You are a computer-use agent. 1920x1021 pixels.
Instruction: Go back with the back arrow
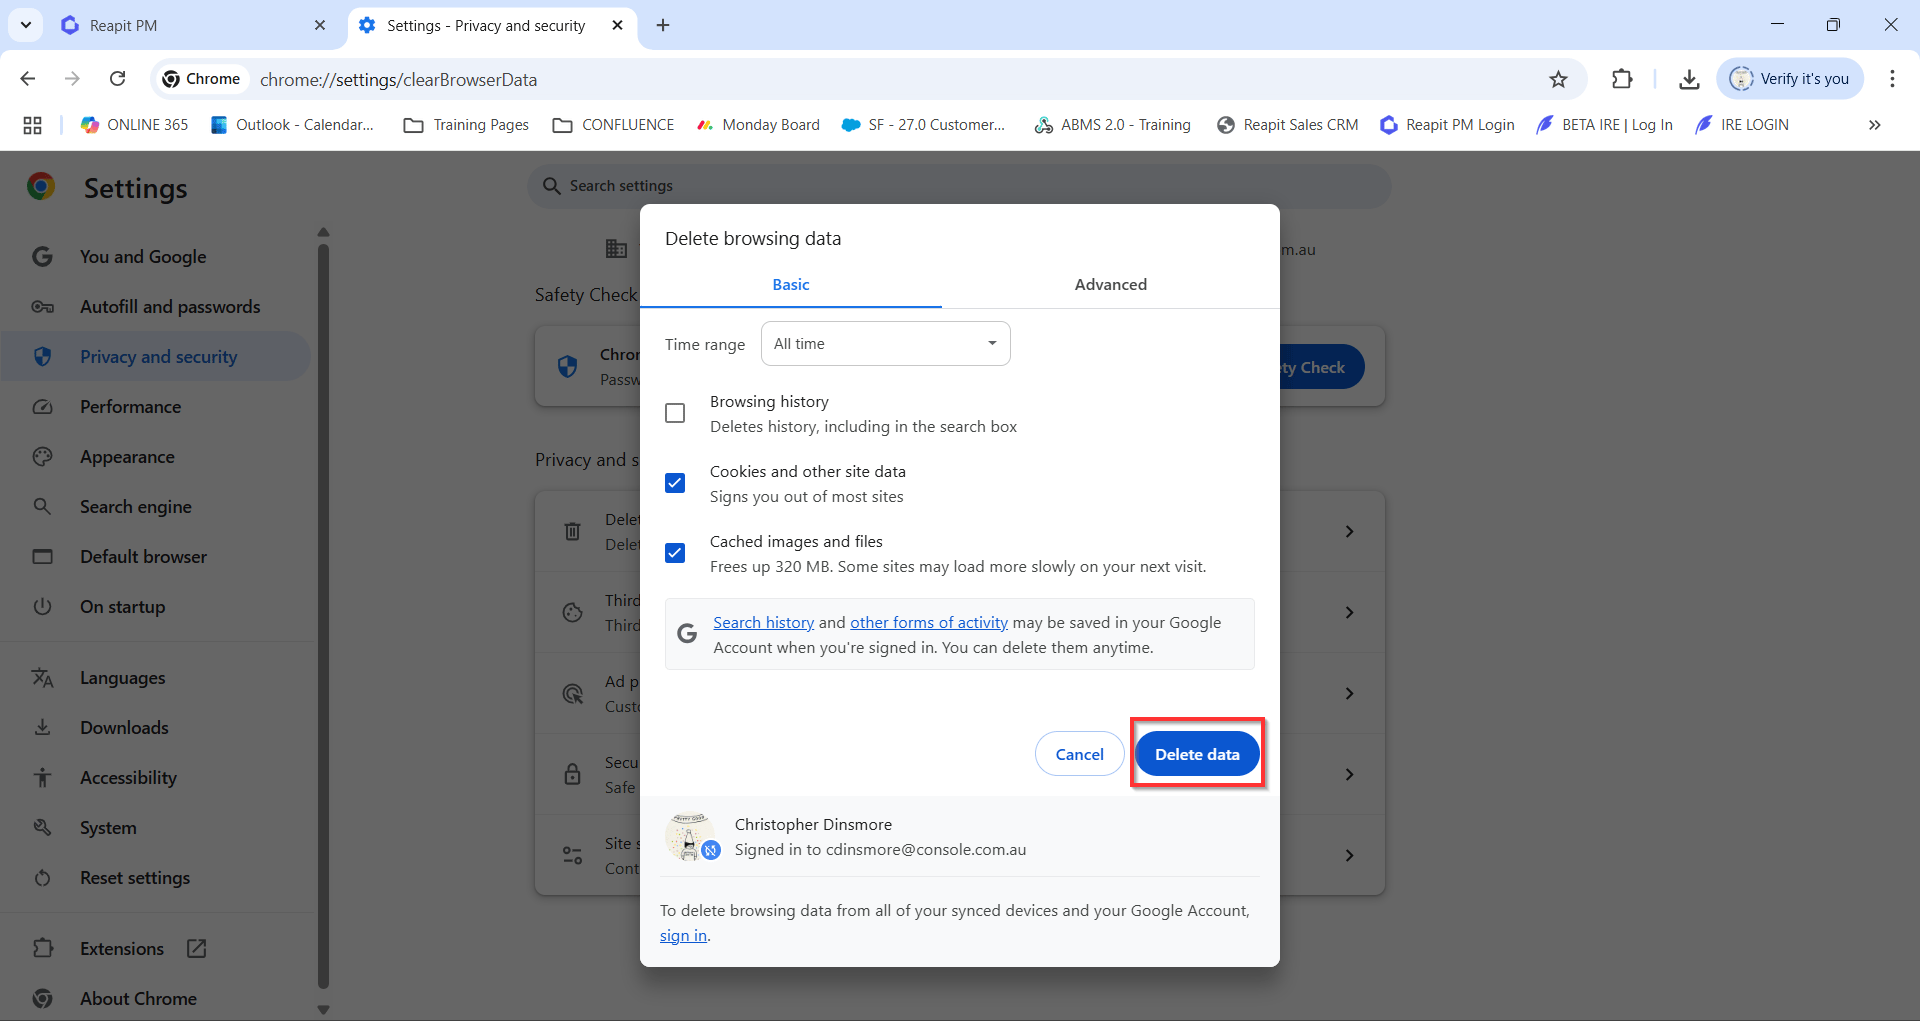(x=28, y=79)
